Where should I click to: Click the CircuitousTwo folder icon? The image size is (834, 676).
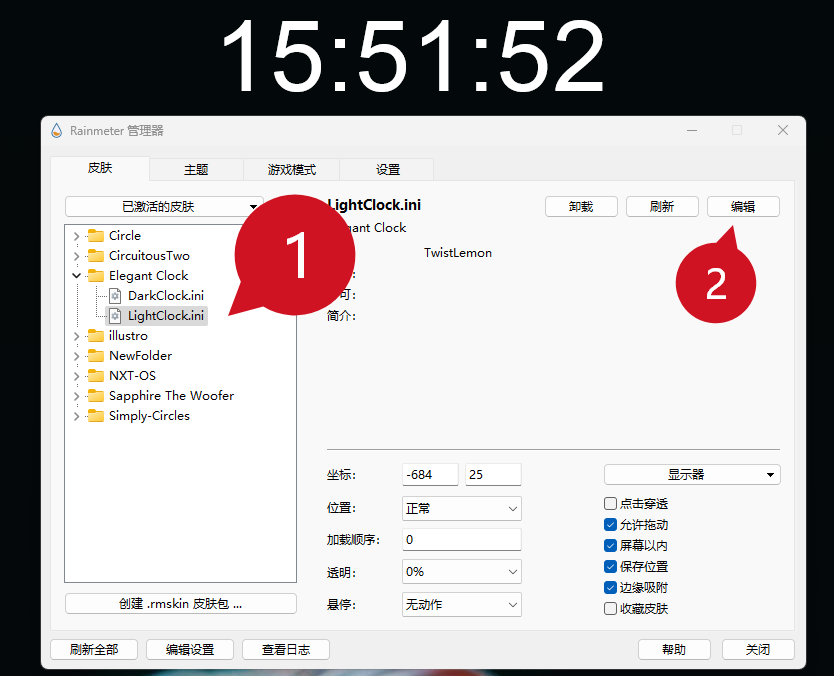96,256
